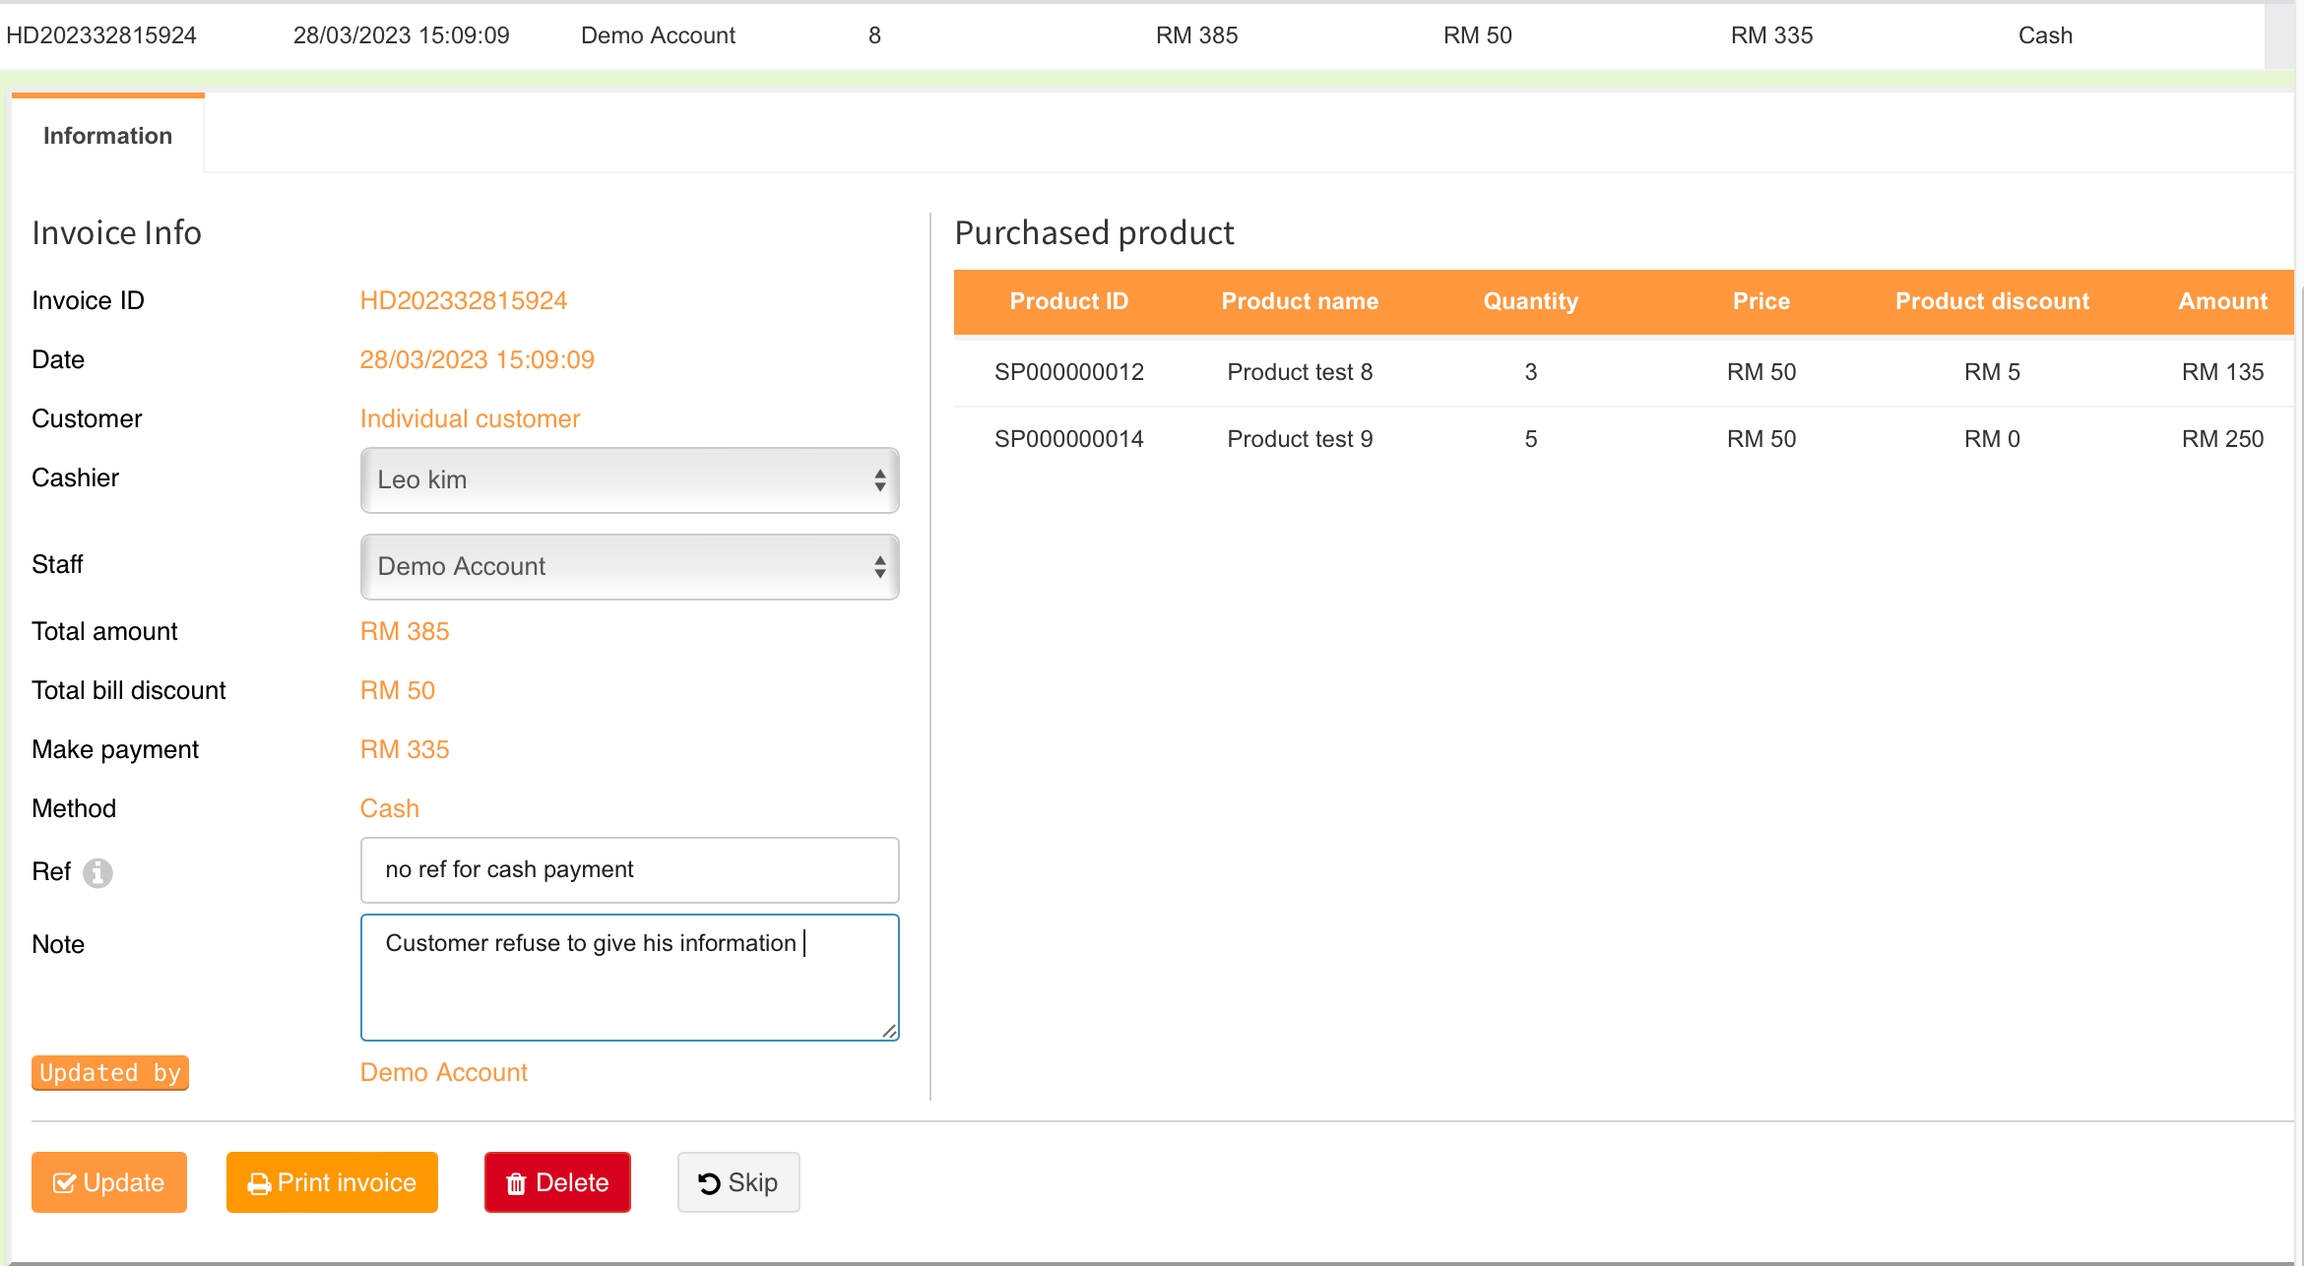
Task: Click invoice ID HD202332815924 link
Action: [463, 300]
